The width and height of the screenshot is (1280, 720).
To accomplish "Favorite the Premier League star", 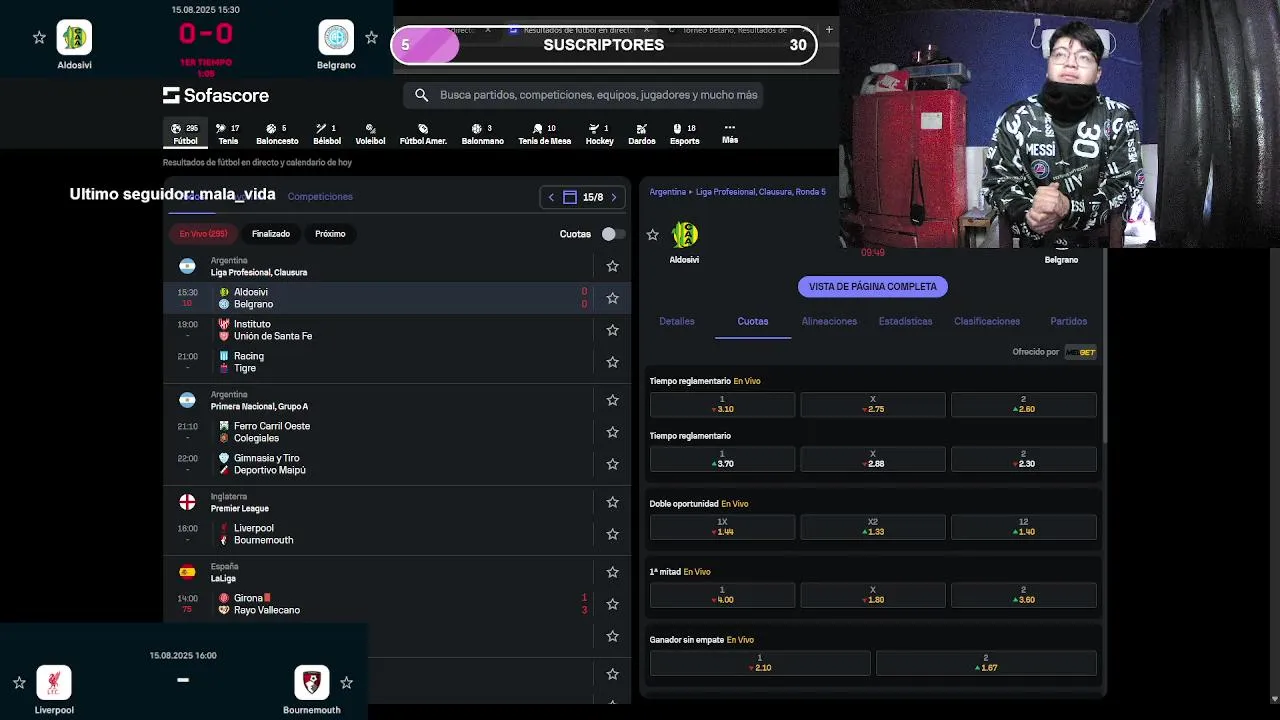I will click(612, 502).
